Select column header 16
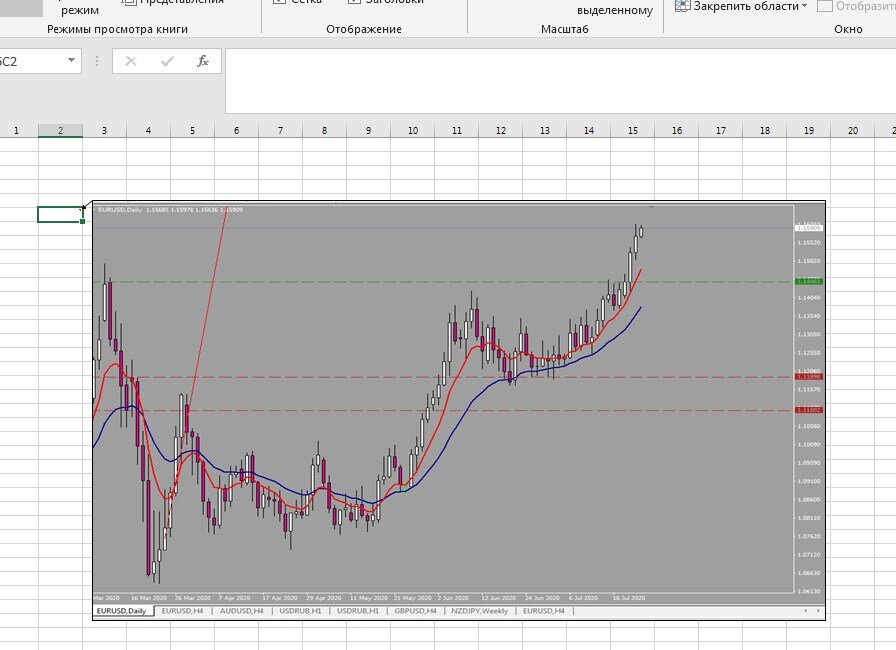The image size is (896, 650). [677, 131]
